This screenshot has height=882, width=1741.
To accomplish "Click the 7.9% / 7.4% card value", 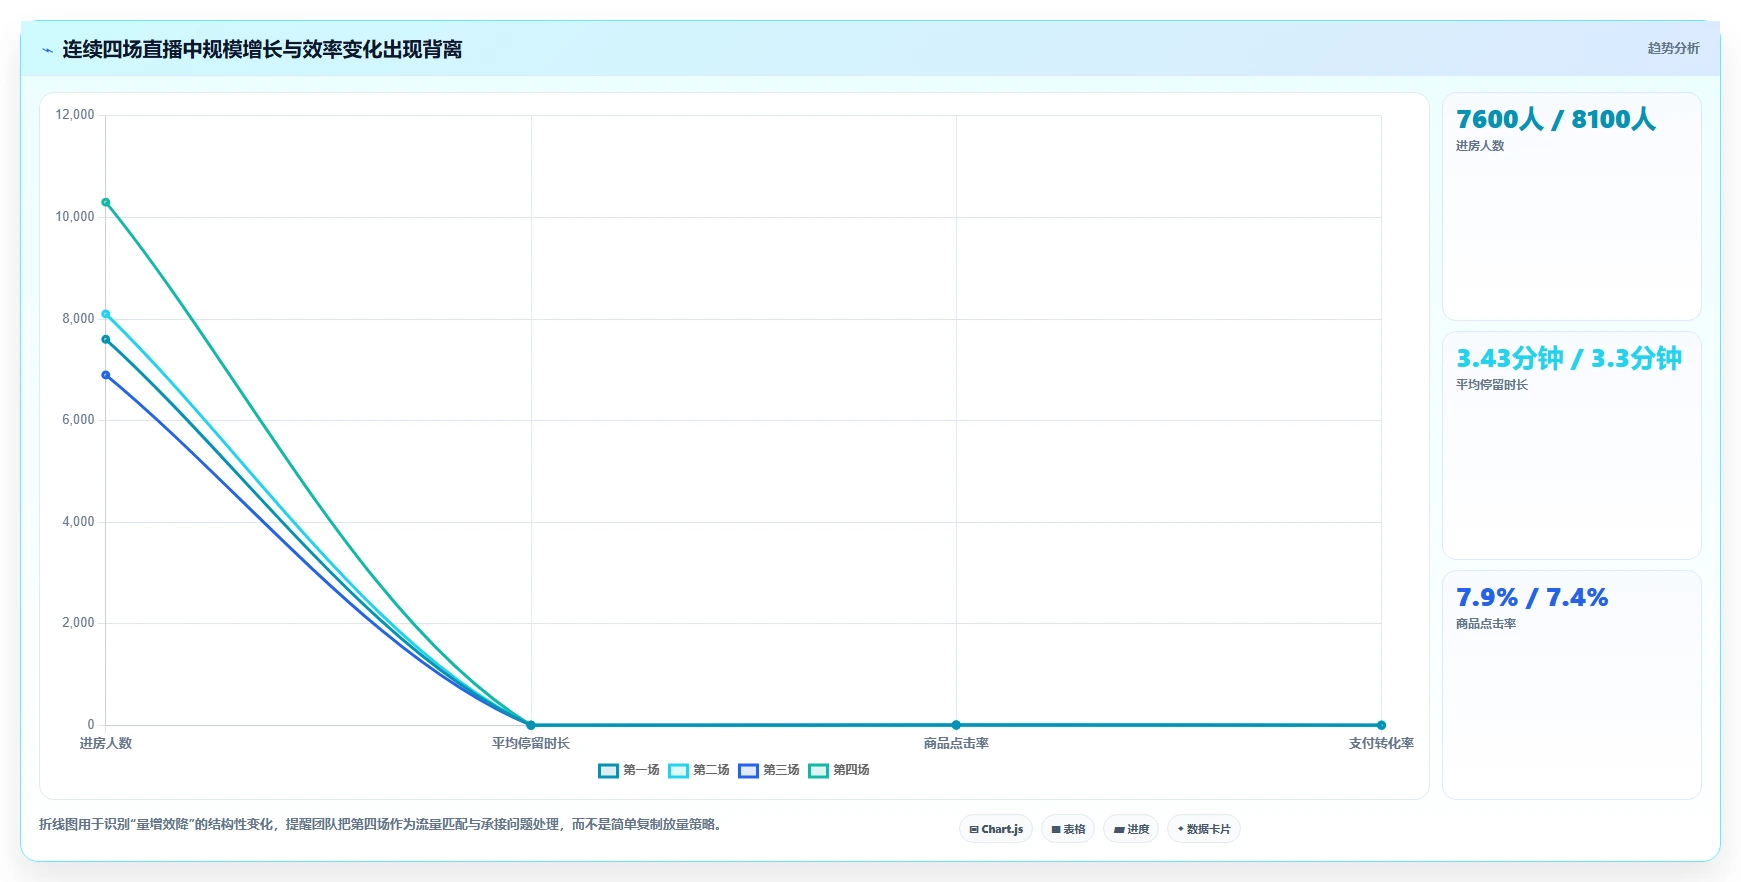I will (1532, 597).
